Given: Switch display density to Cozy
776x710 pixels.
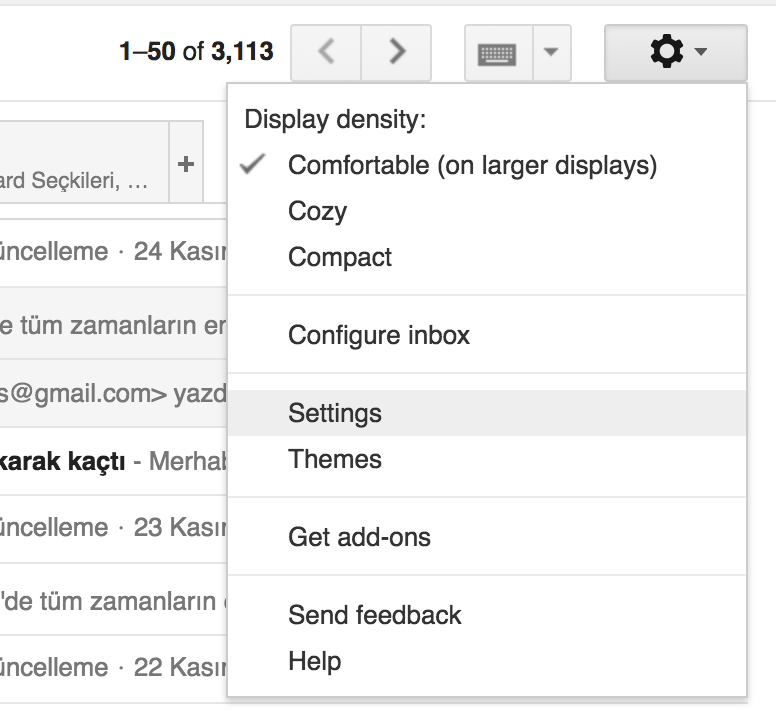Looking at the screenshot, I should pos(317,211).
